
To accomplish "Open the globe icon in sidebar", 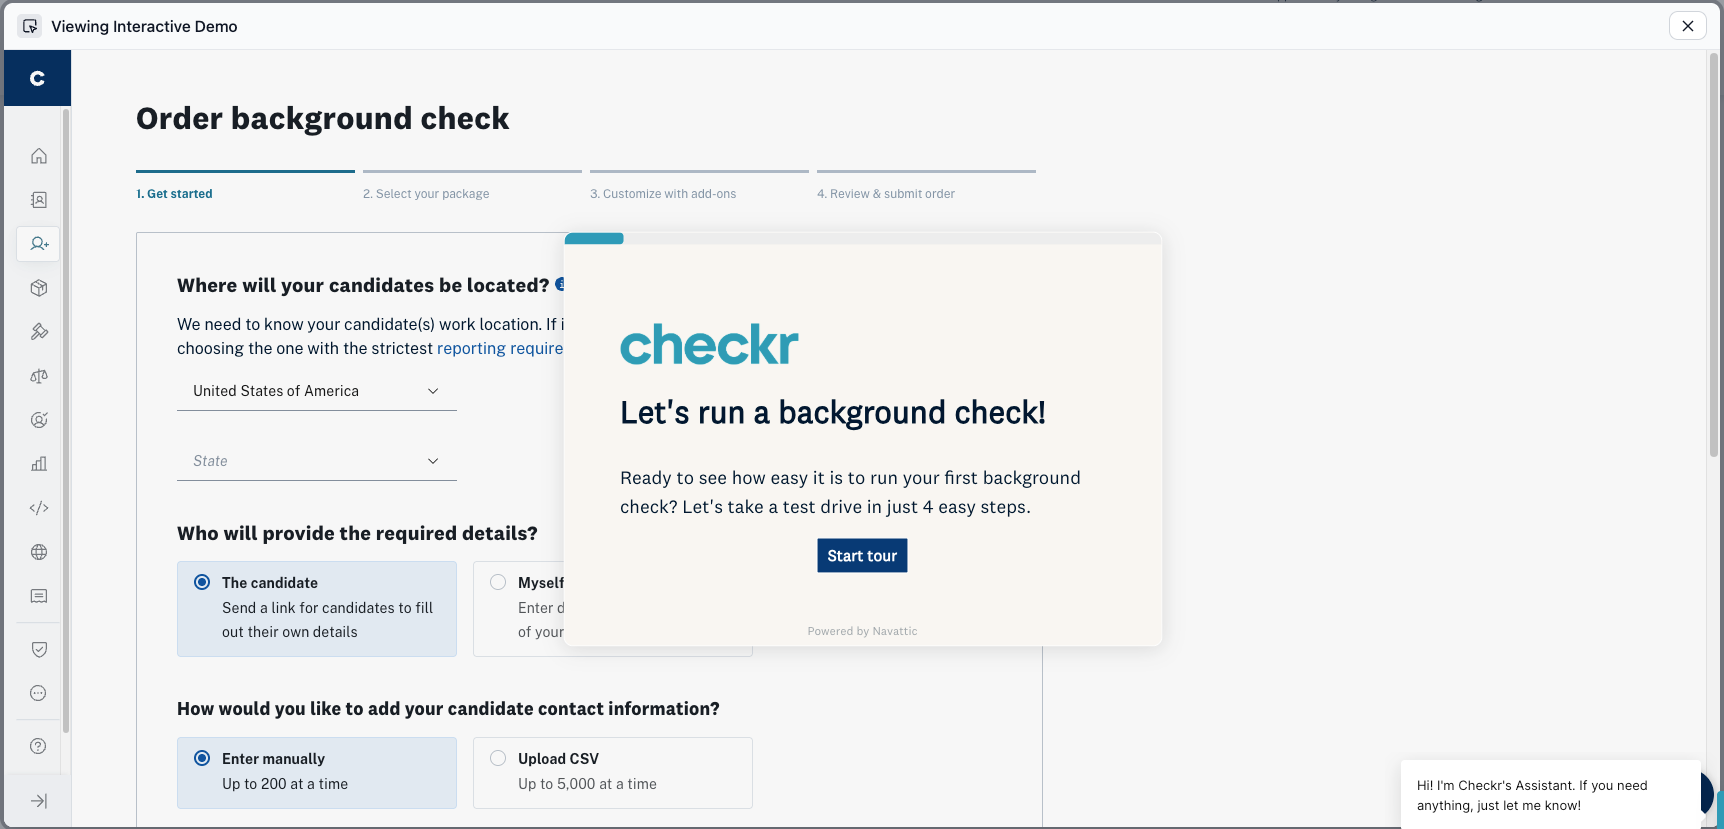I will [39, 552].
